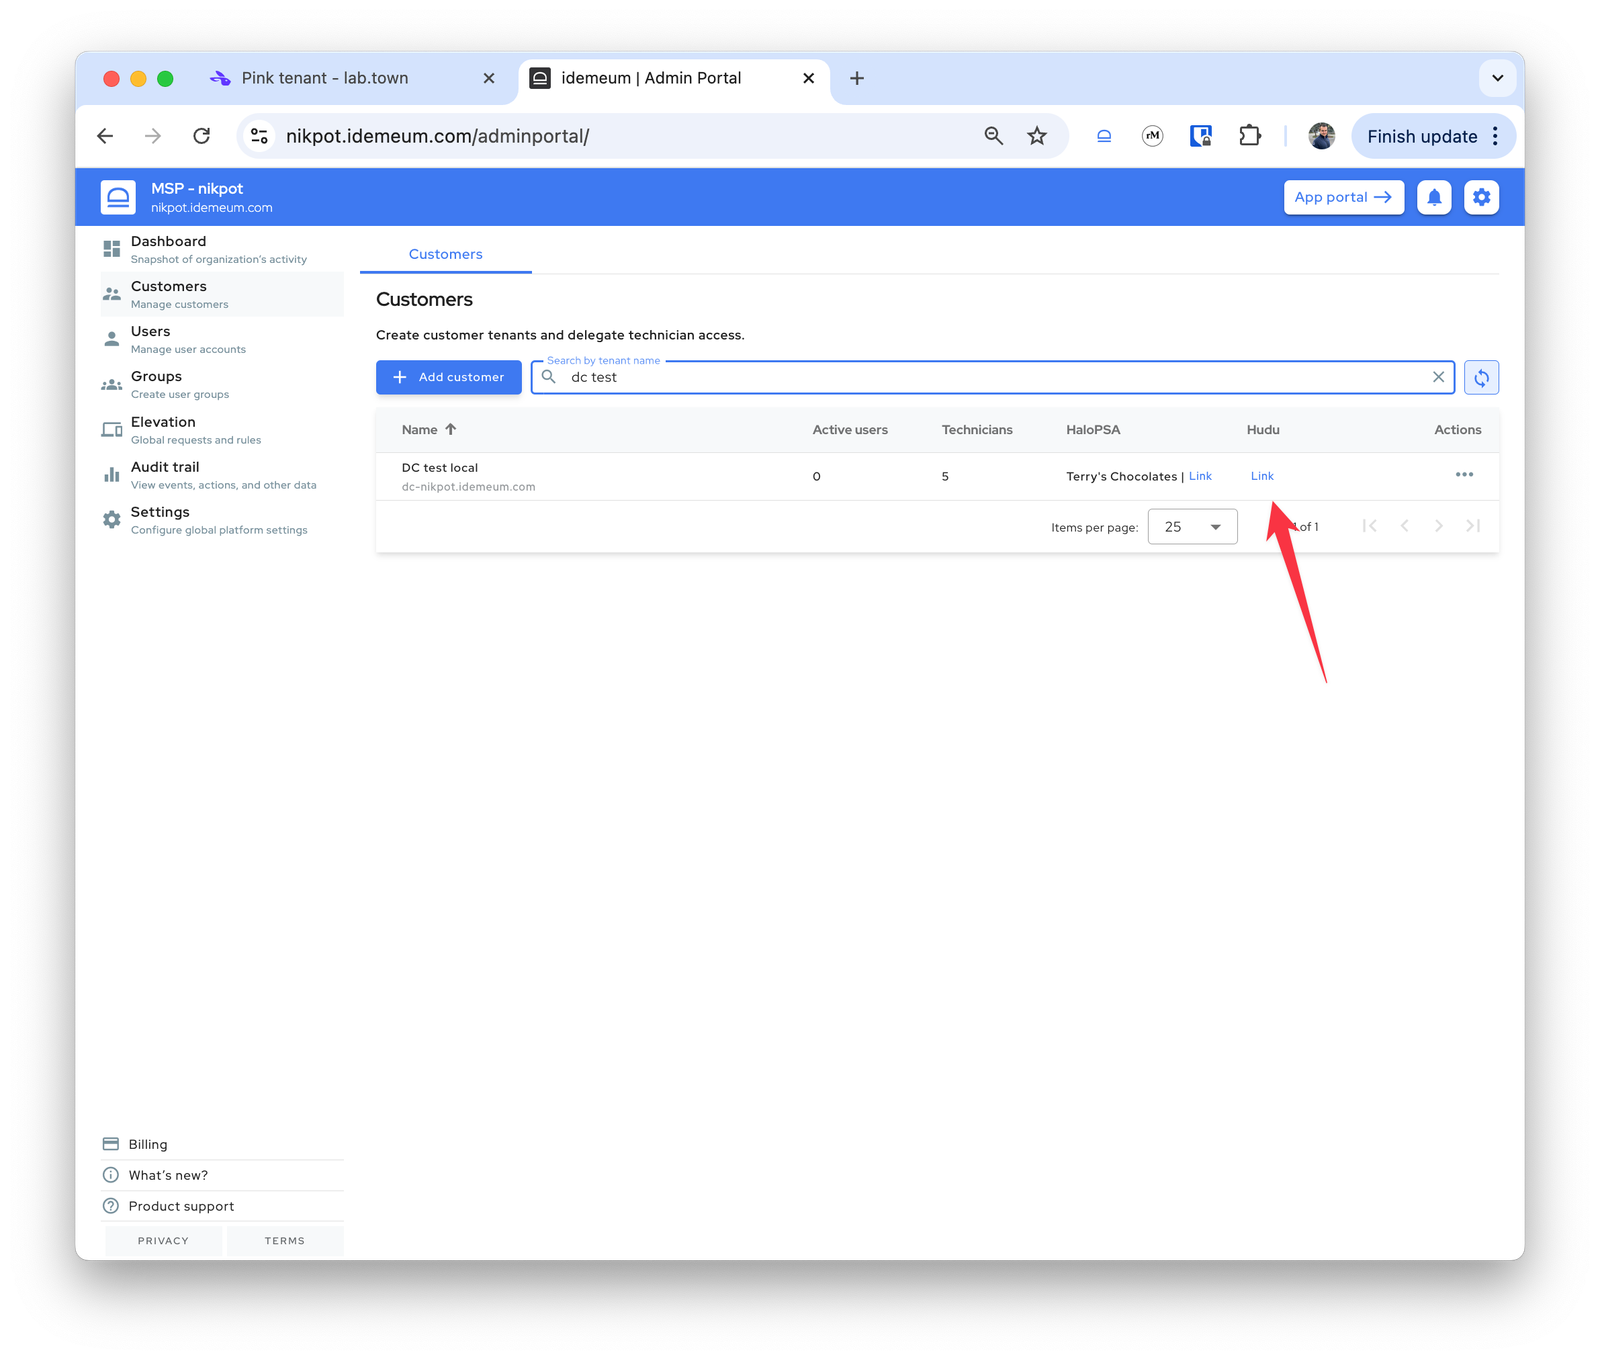
Task: Open the idemeum browser extension icon
Action: tap(1104, 136)
